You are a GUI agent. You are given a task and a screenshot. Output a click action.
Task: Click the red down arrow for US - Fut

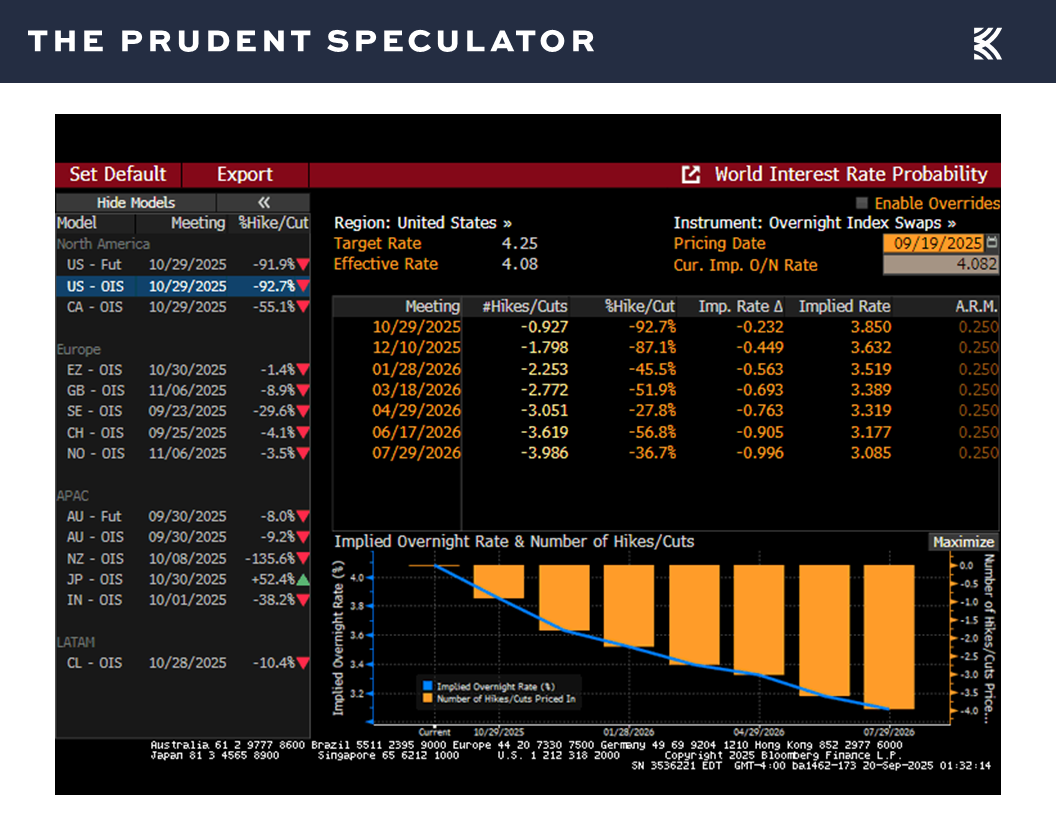(x=303, y=265)
